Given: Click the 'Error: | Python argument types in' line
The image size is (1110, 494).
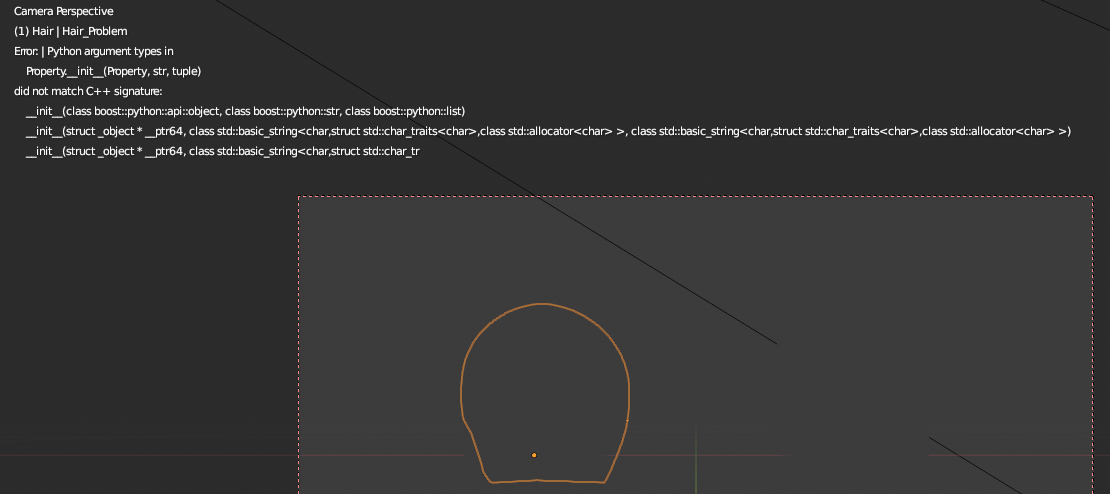Looking at the screenshot, I should 94,51.
